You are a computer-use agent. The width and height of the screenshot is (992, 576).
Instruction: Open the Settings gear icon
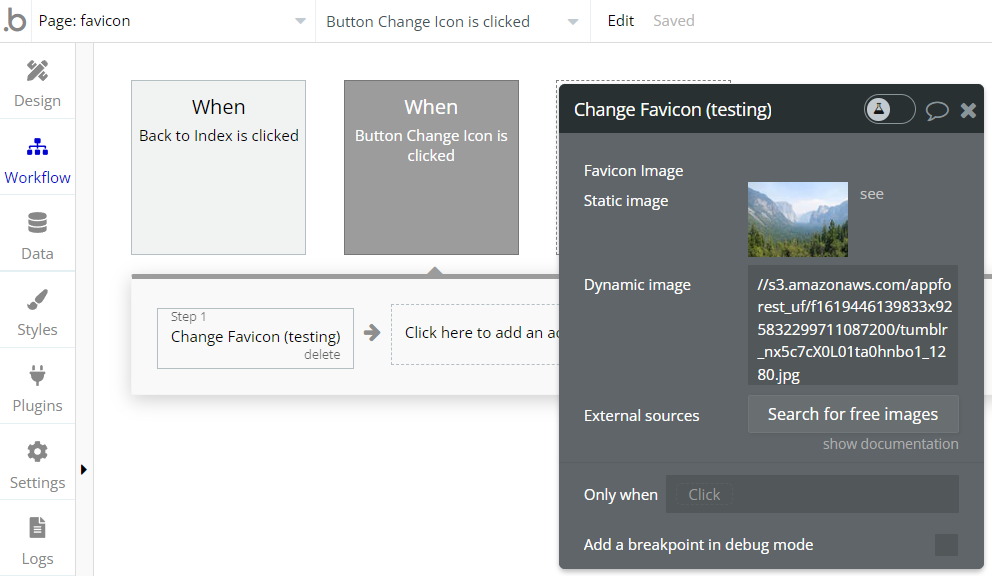pos(37,452)
